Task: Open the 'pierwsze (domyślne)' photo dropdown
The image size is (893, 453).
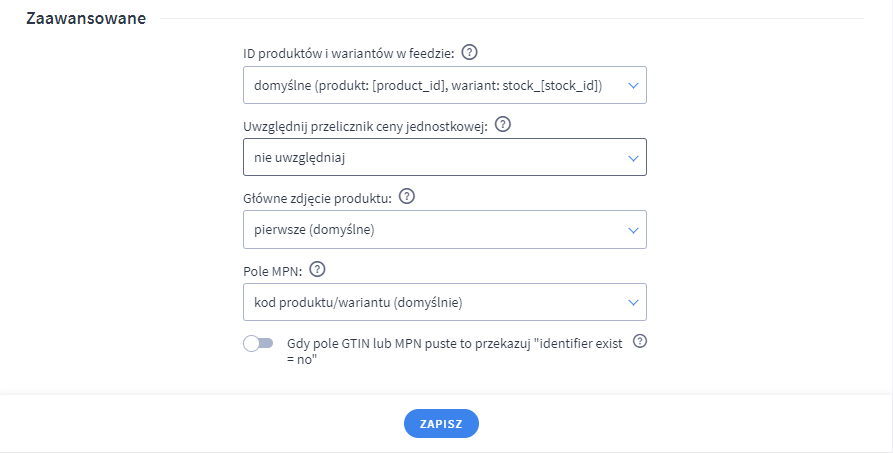Action: pyautogui.click(x=430, y=230)
